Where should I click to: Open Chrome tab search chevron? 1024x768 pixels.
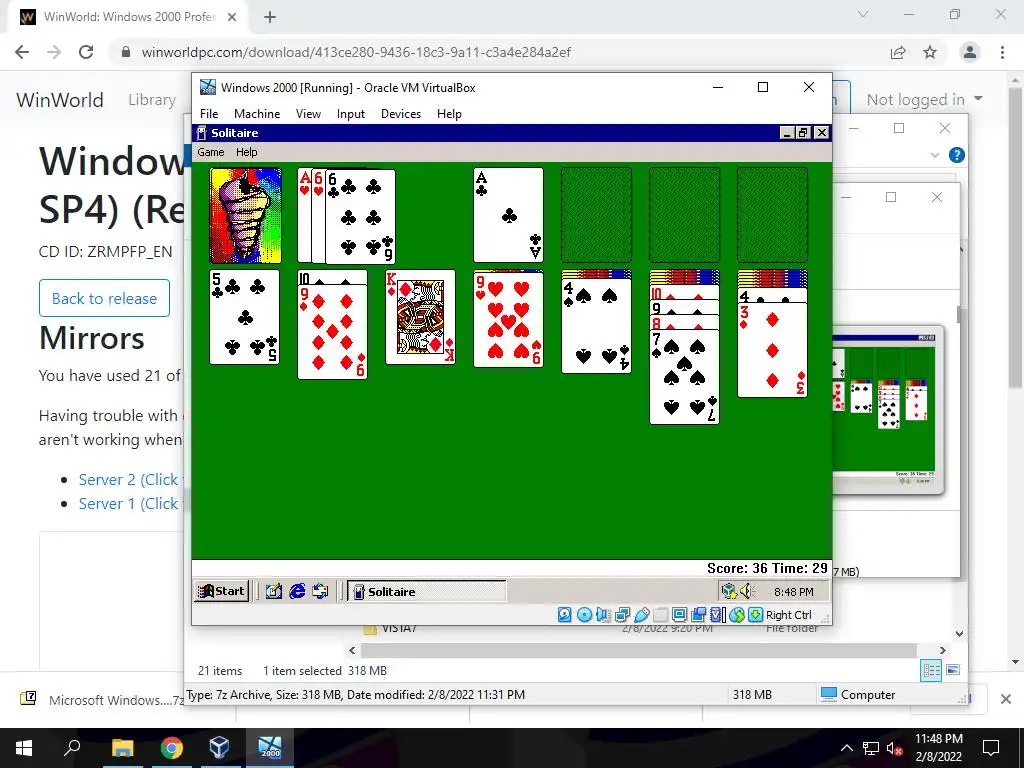tap(863, 14)
